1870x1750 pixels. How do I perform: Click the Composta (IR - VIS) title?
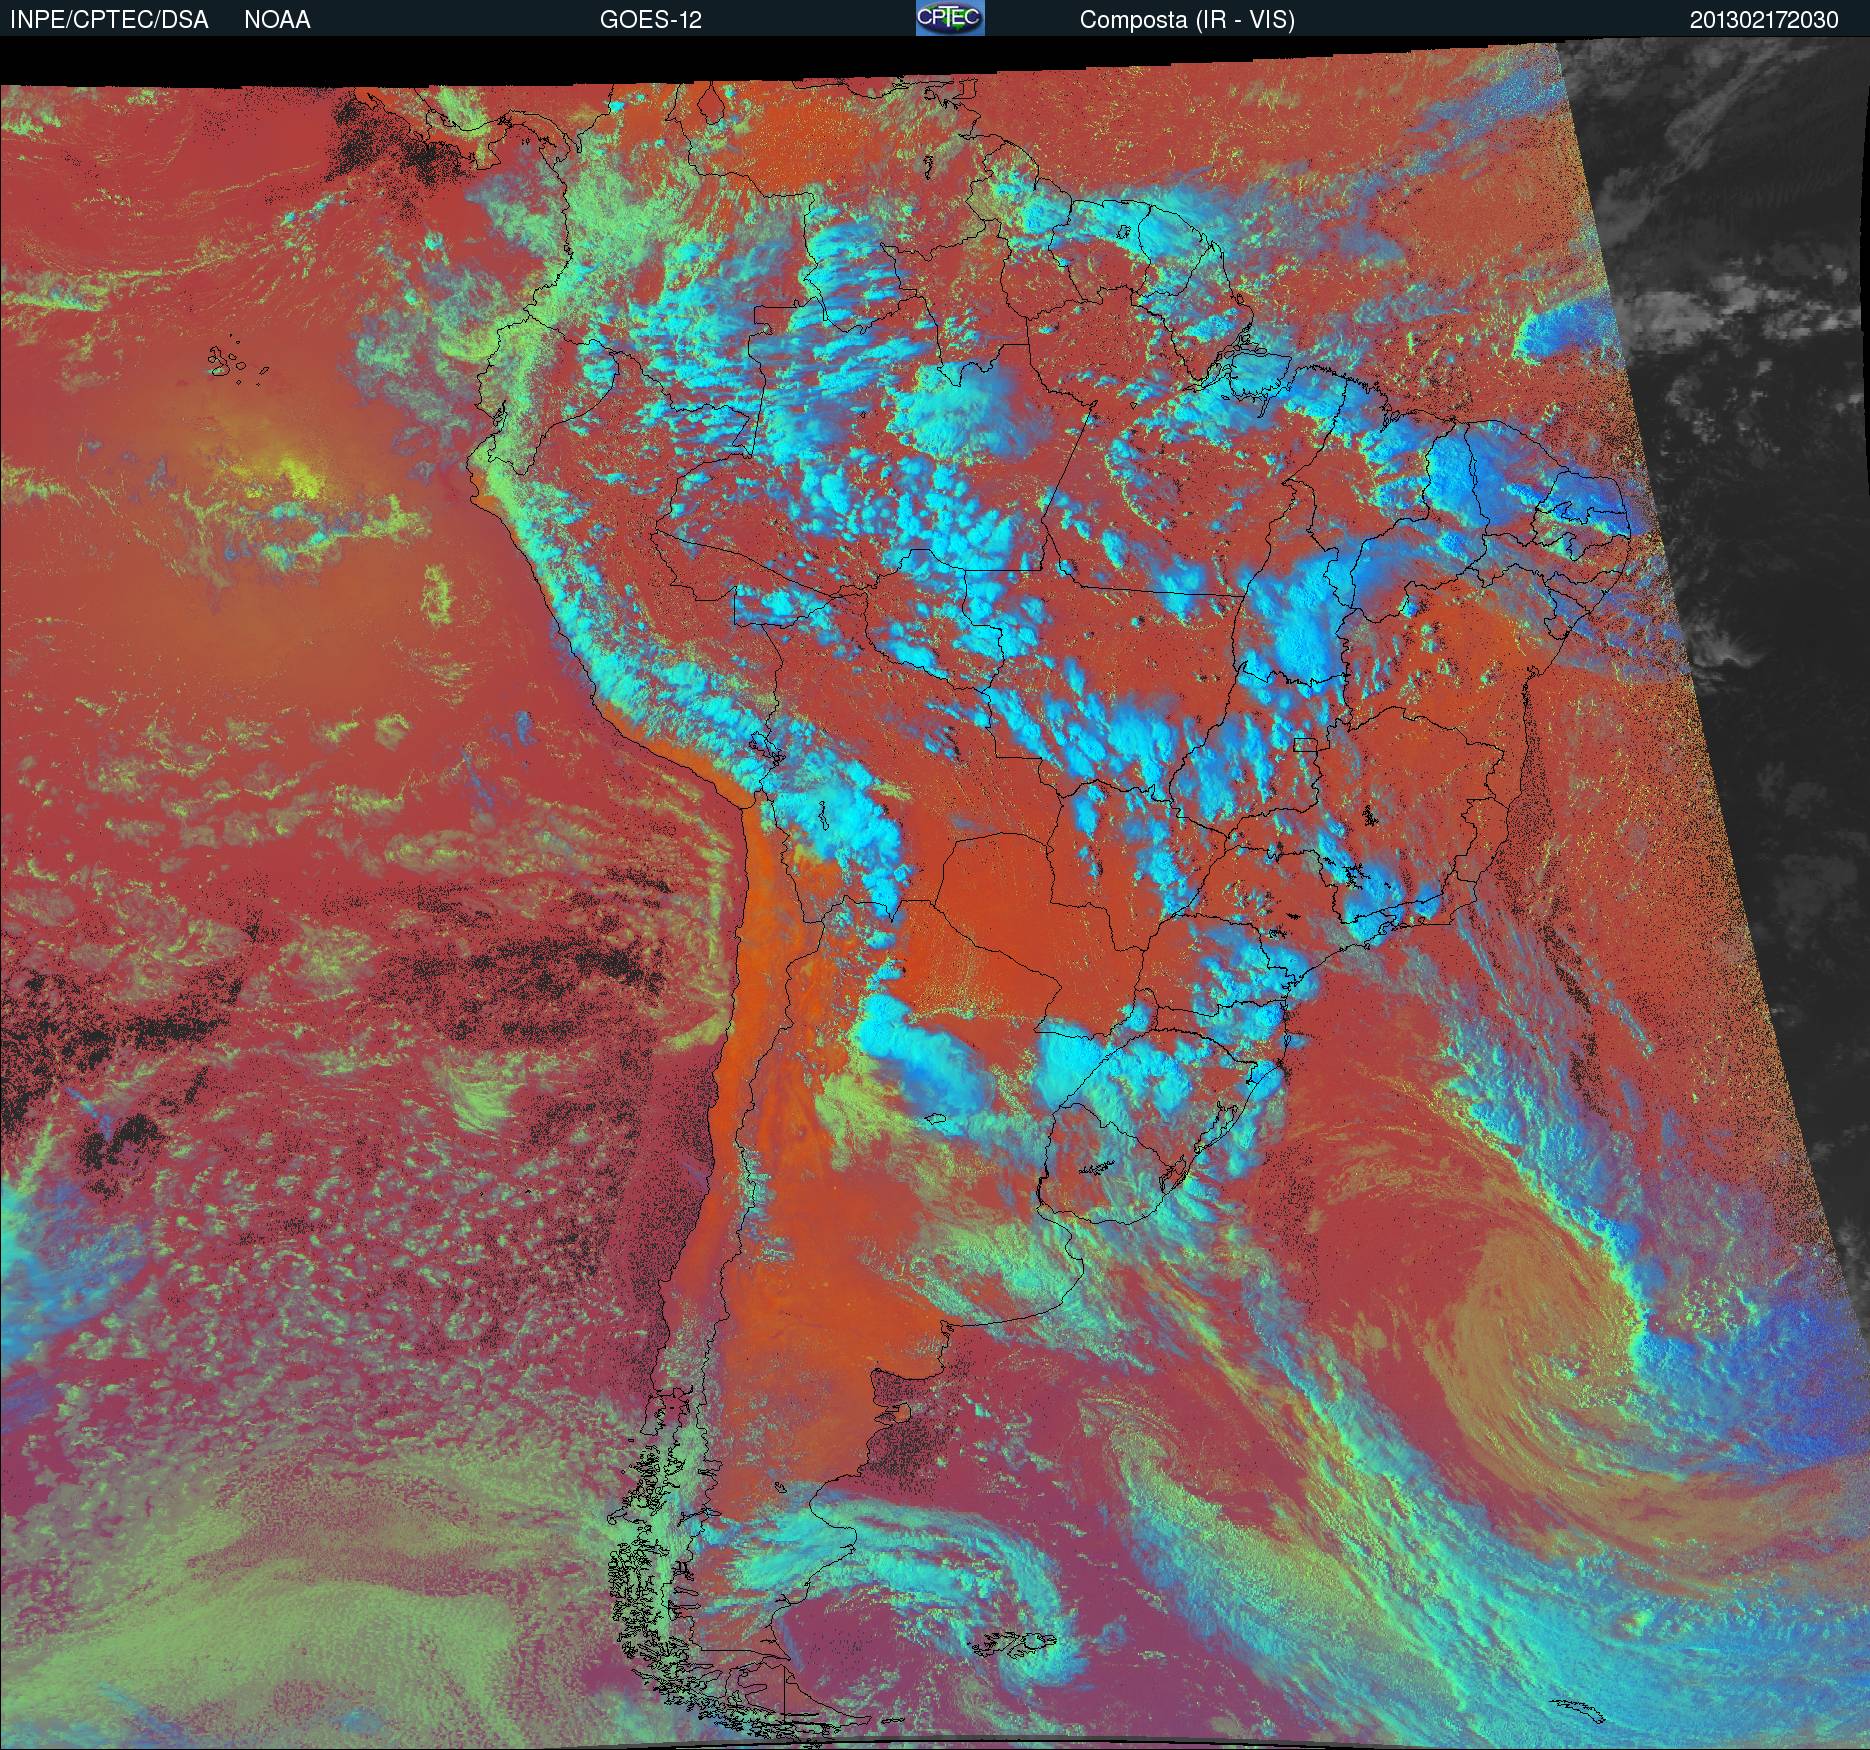coord(1187,20)
